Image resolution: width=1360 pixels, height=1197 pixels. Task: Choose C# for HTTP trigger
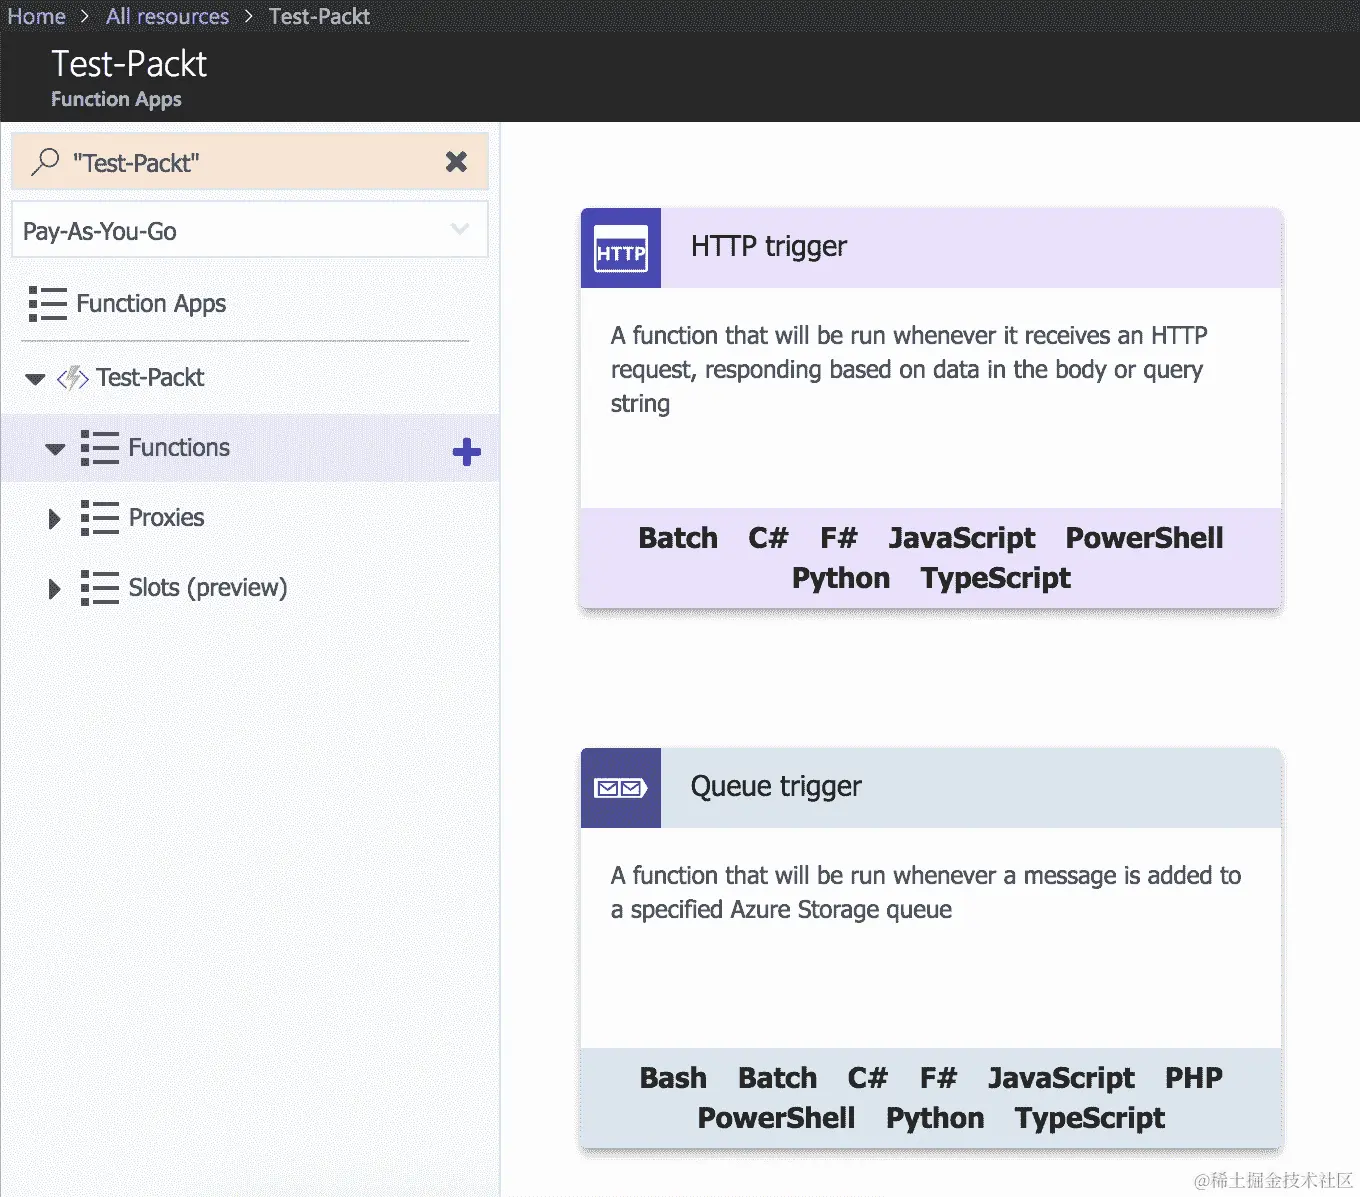(x=768, y=538)
